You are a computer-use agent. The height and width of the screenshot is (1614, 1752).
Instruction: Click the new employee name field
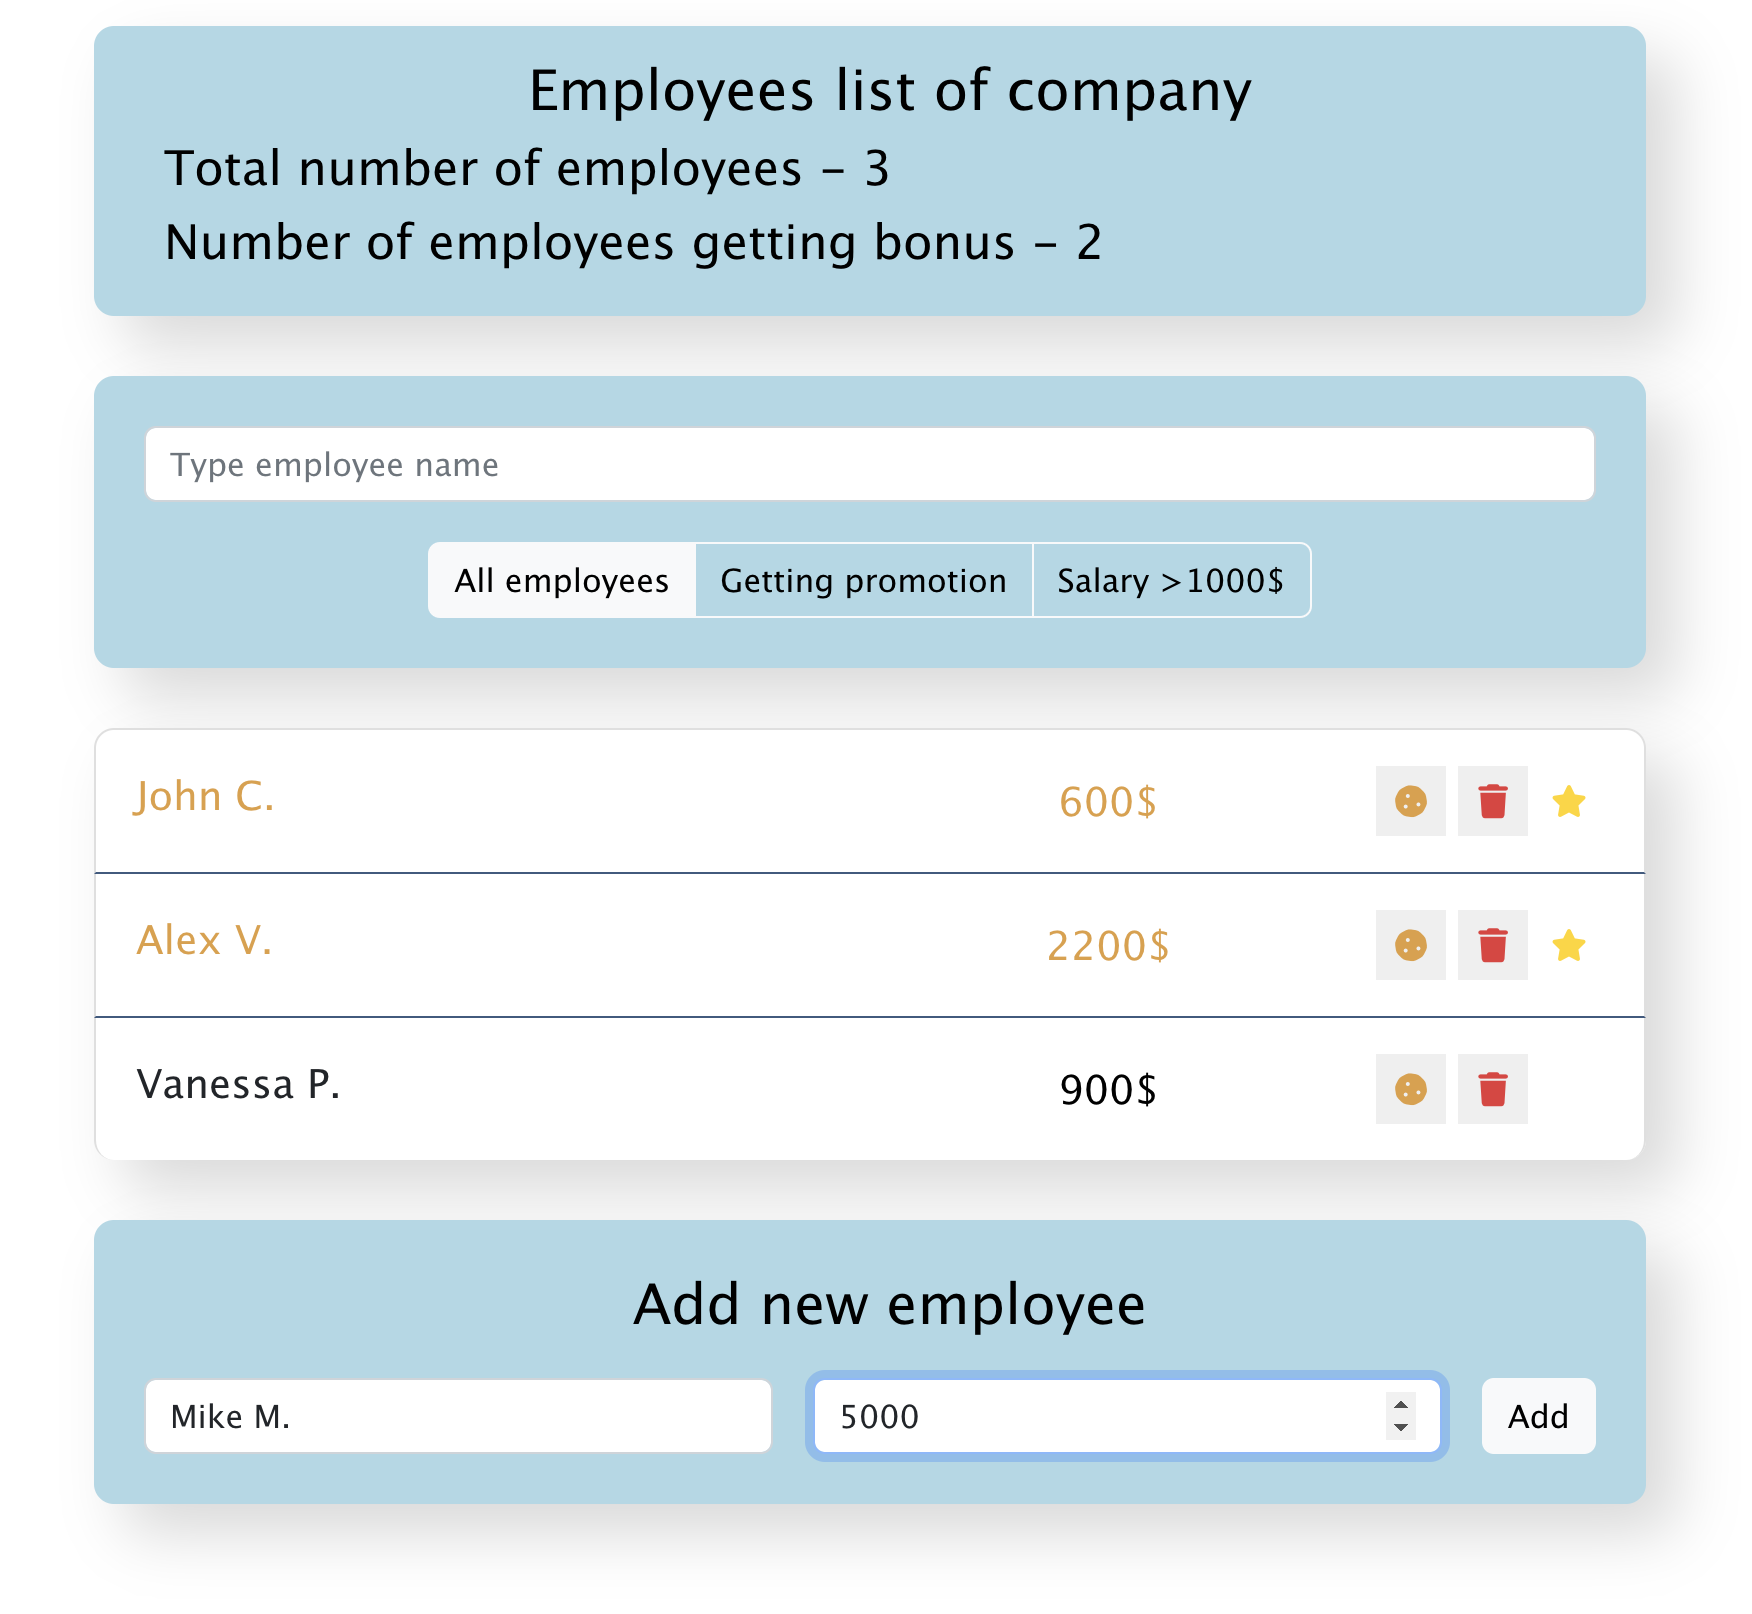click(457, 1416)
